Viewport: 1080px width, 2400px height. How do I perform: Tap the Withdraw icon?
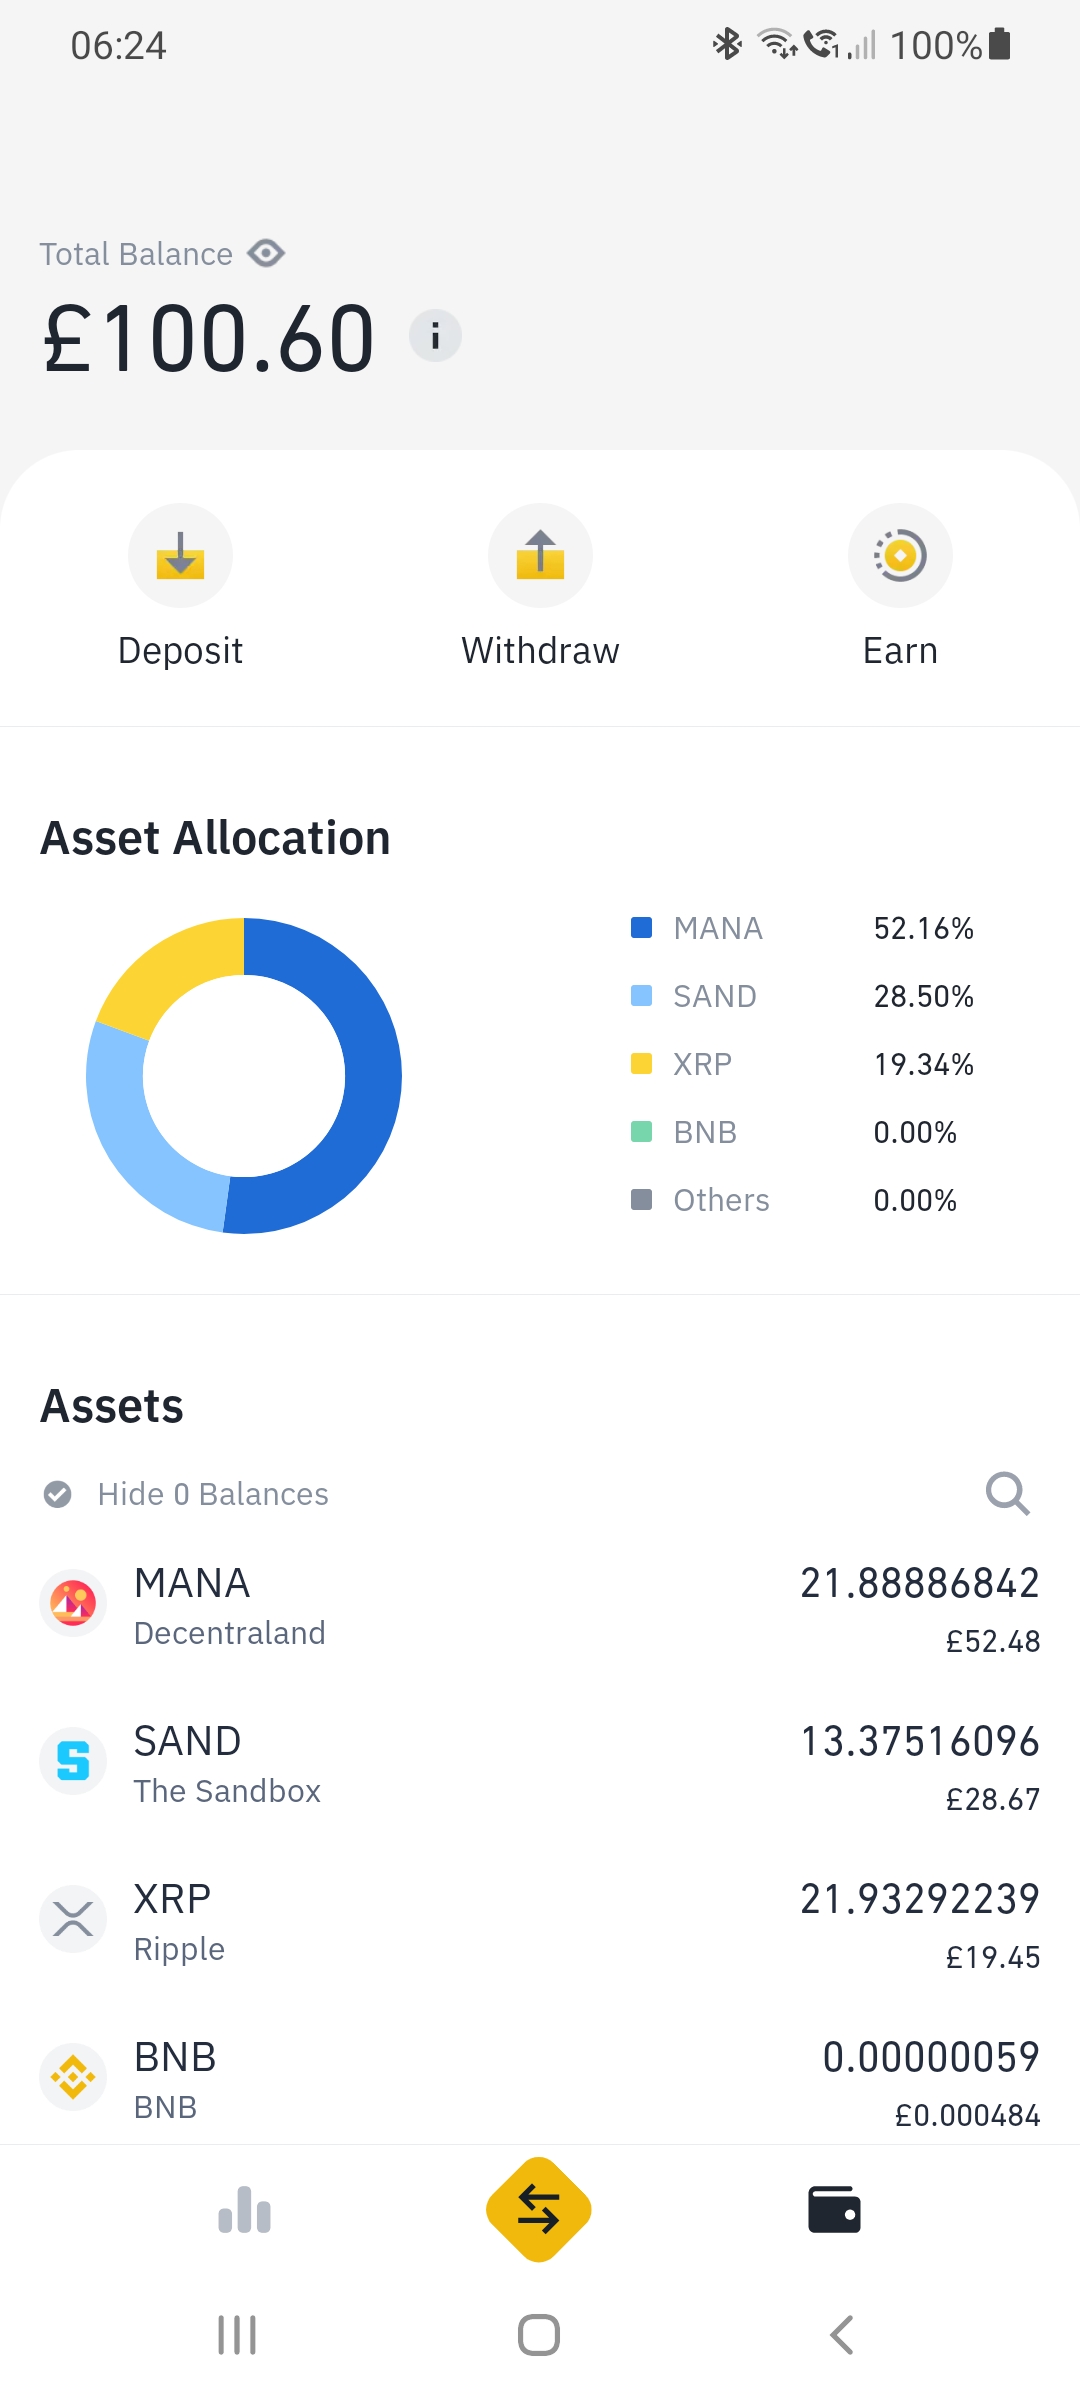[x=540, y=555]
